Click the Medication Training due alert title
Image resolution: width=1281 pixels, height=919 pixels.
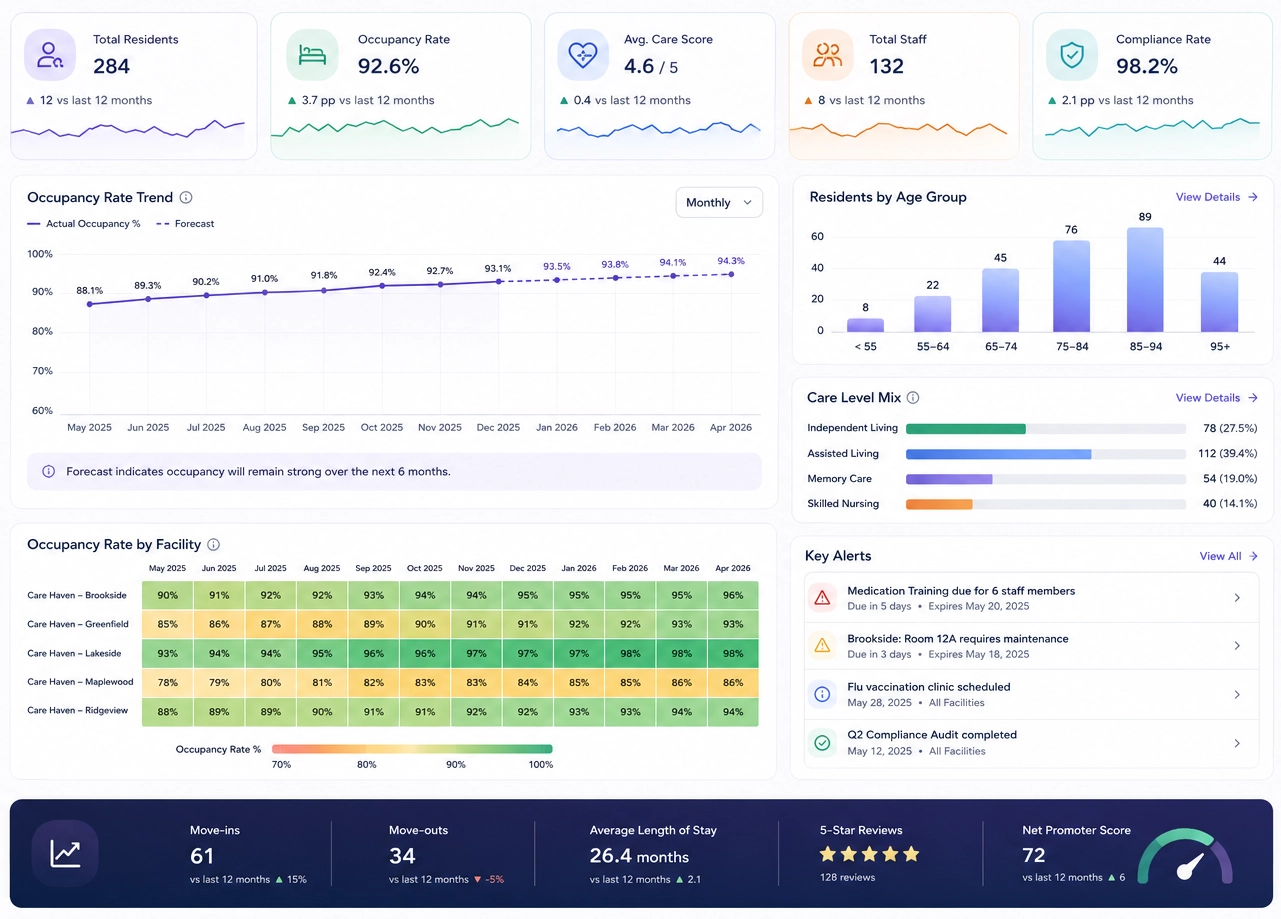click(961, 591)
